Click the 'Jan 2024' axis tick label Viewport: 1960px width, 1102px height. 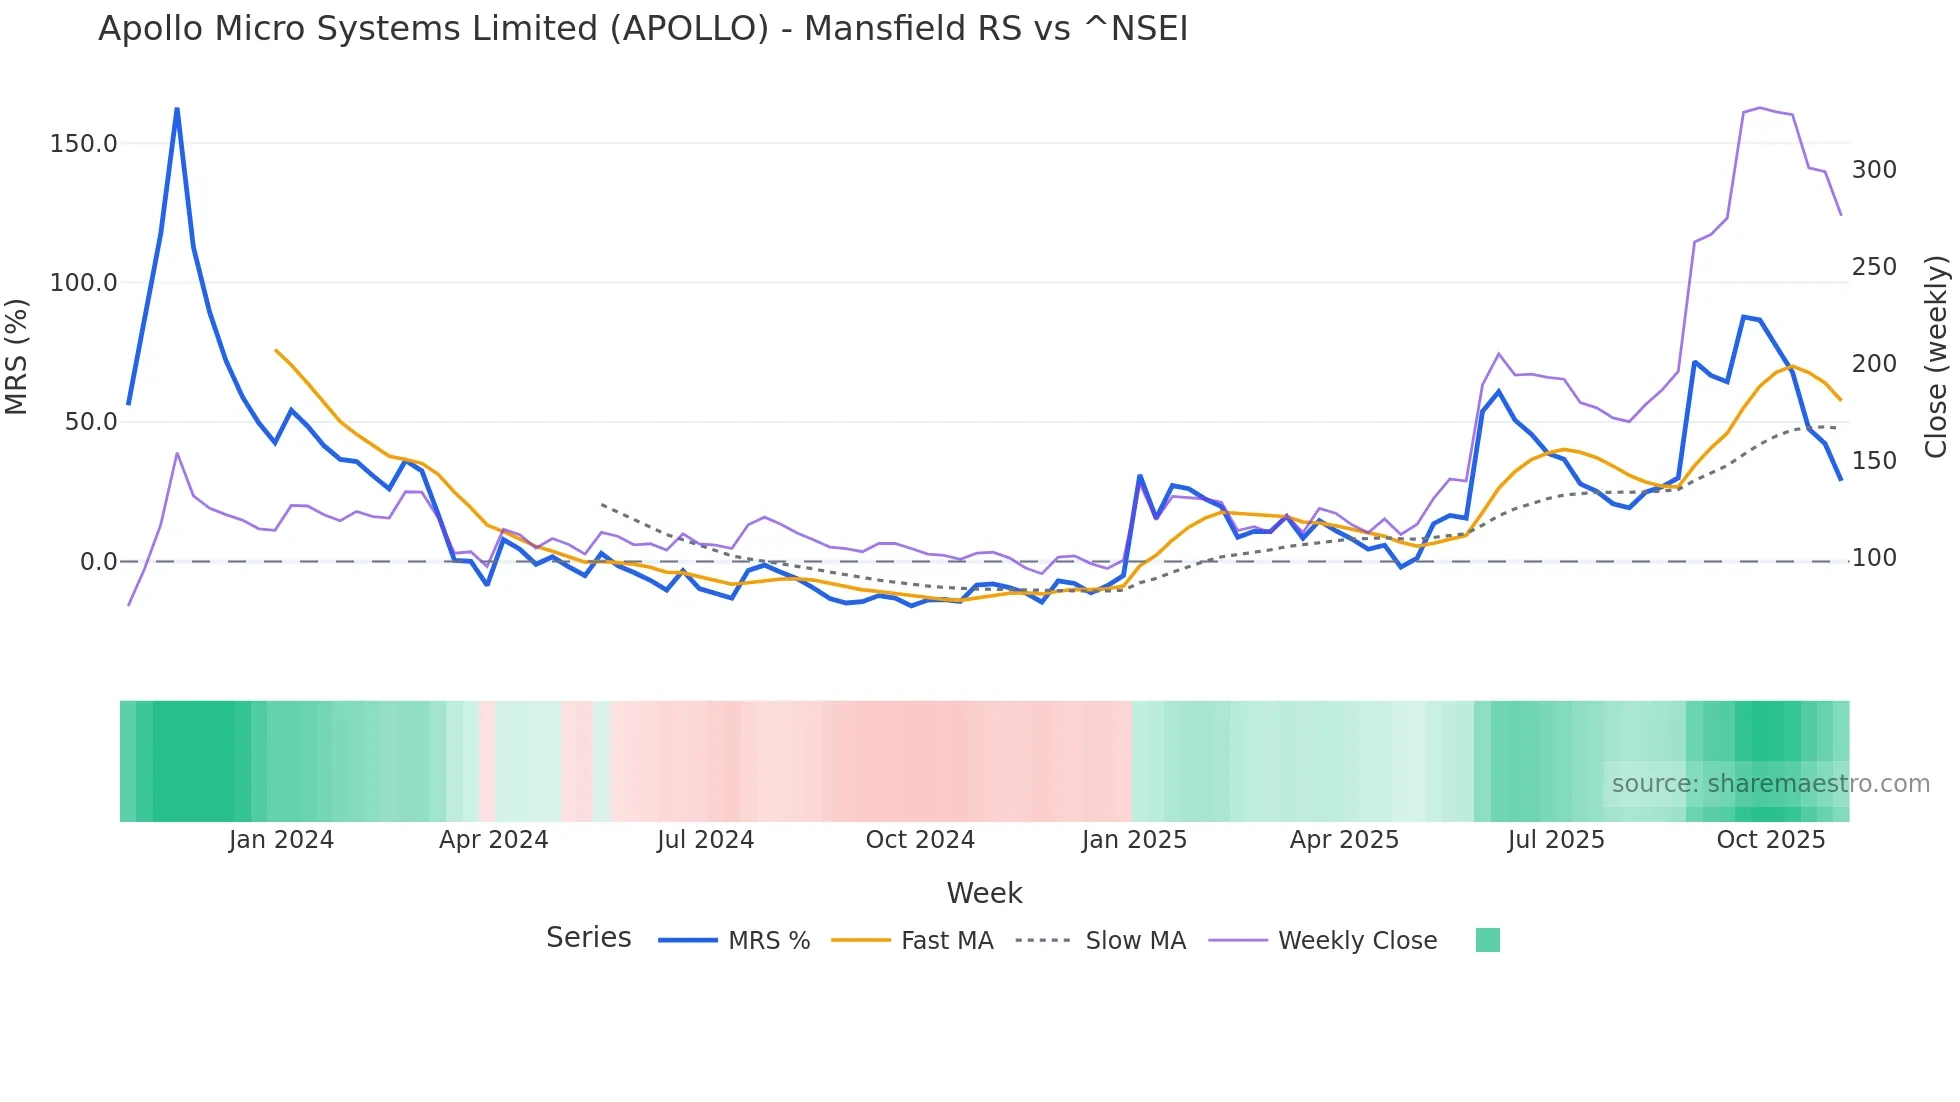point(281,840)
